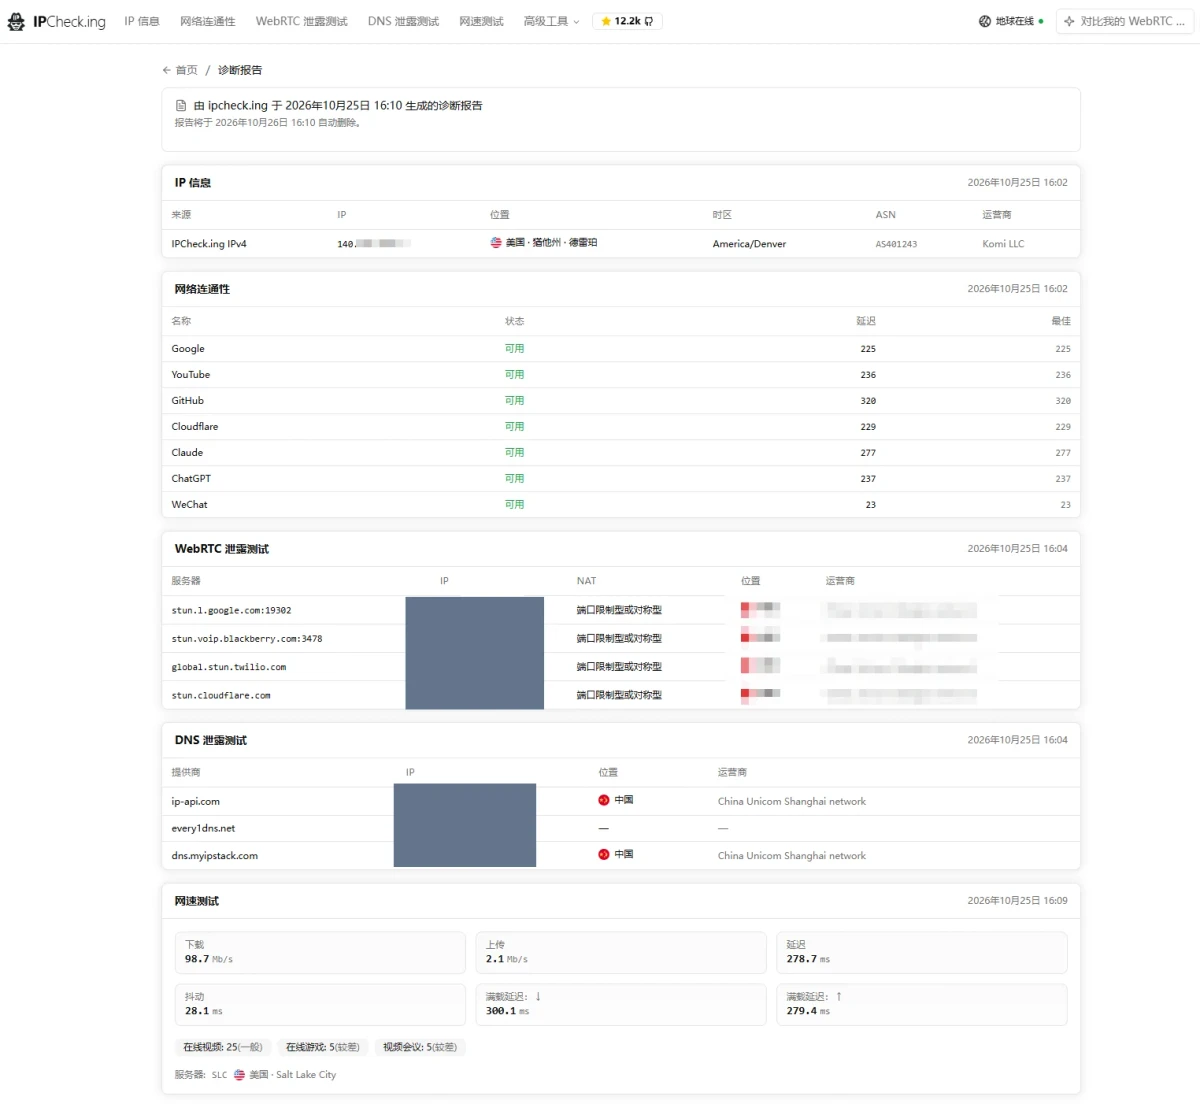Image resolution: width=1200 pixels, height=1104 pixels.
Task: Click the GitHub row name
Action: click(x=188, y=401)
